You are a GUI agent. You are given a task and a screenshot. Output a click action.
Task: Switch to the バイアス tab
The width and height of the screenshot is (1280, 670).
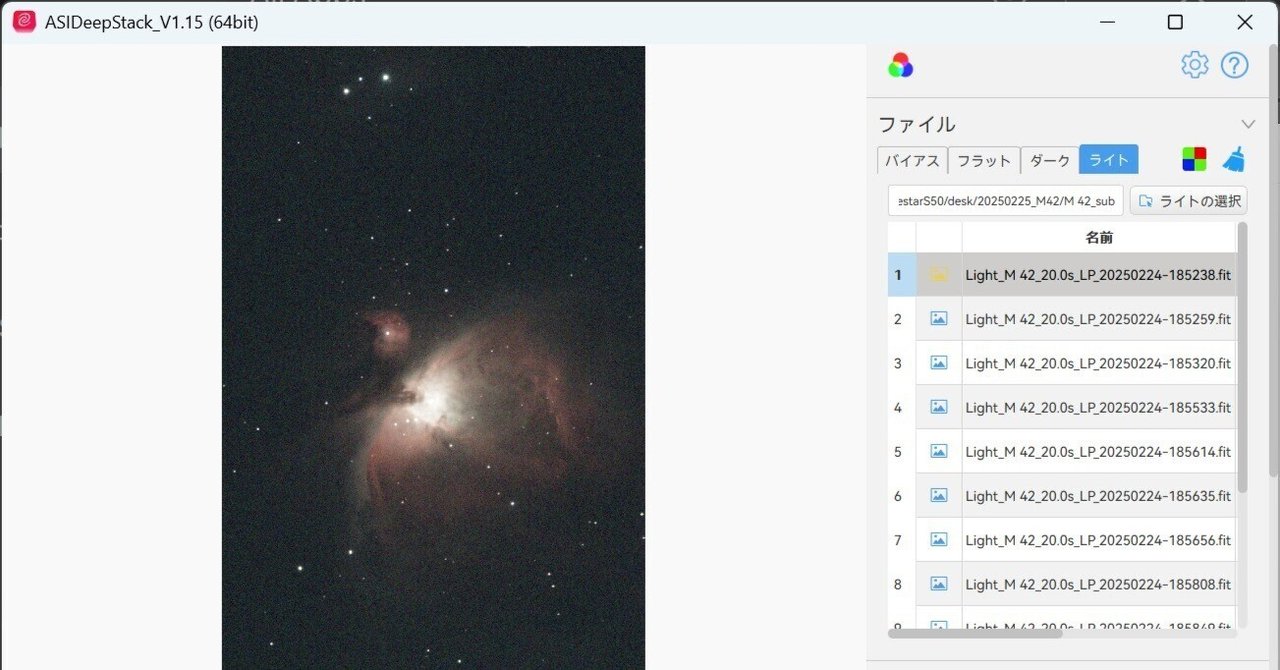tap(911, 159)
